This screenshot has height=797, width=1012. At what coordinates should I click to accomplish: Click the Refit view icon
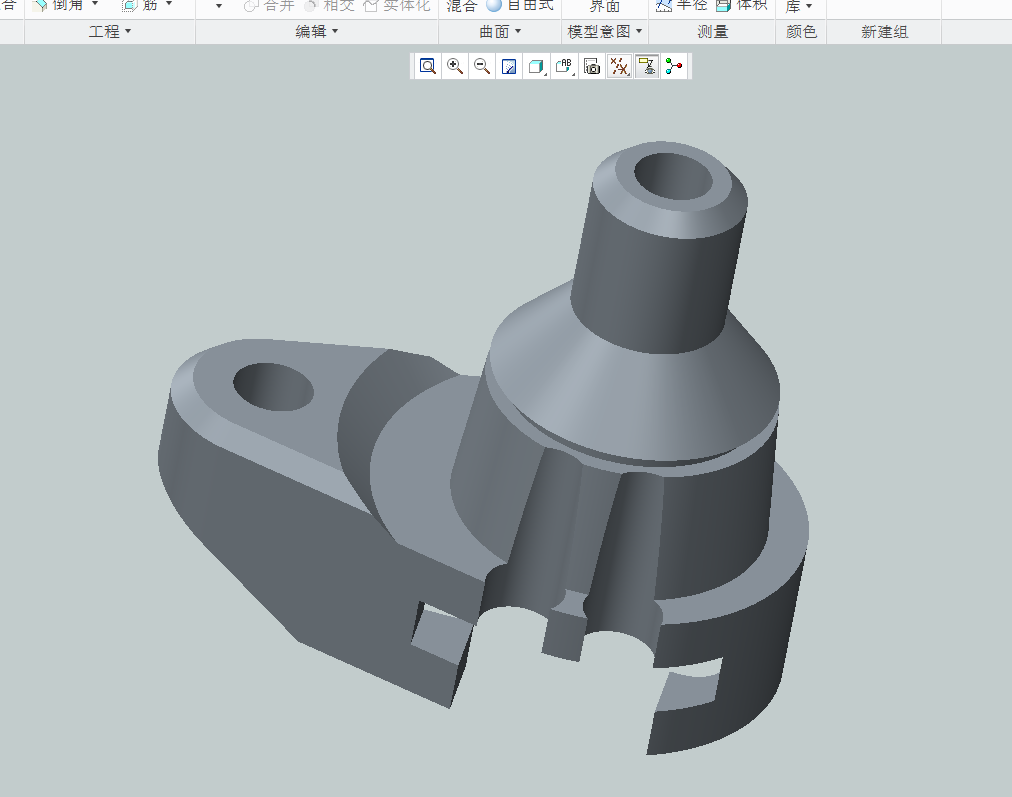428,67
